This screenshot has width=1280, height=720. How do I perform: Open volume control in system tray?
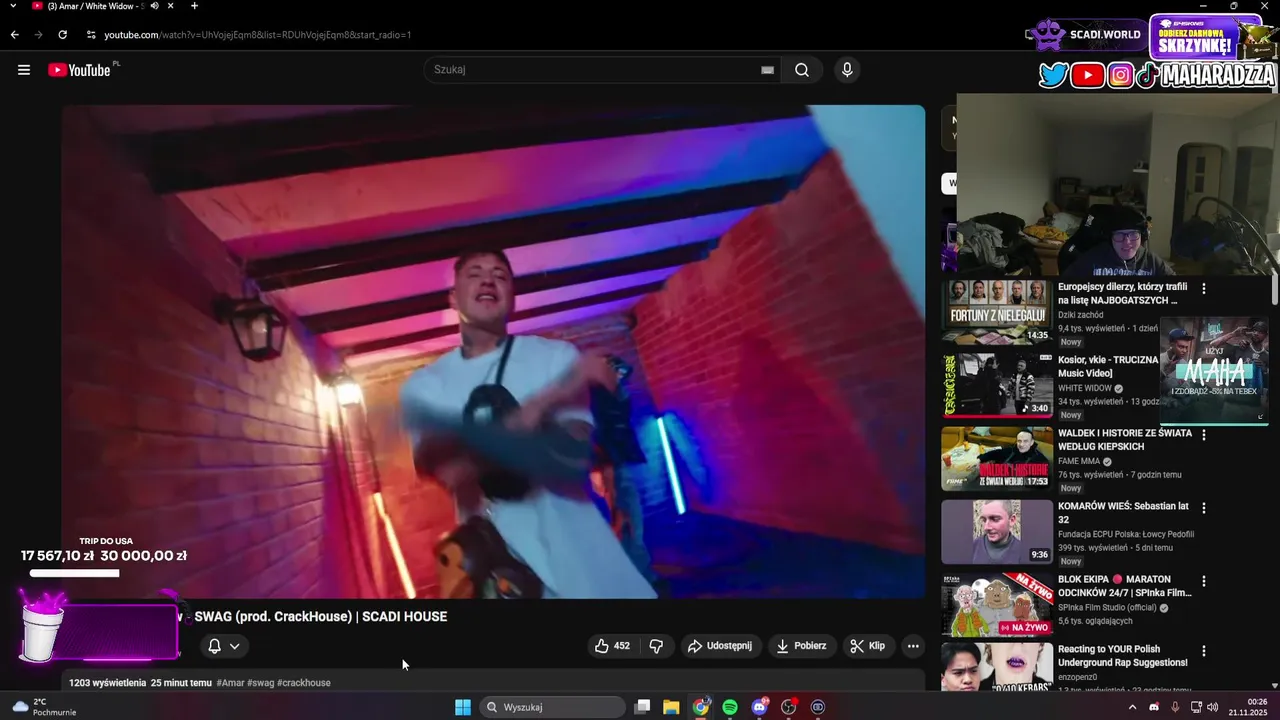click(x=1212, y=707)
